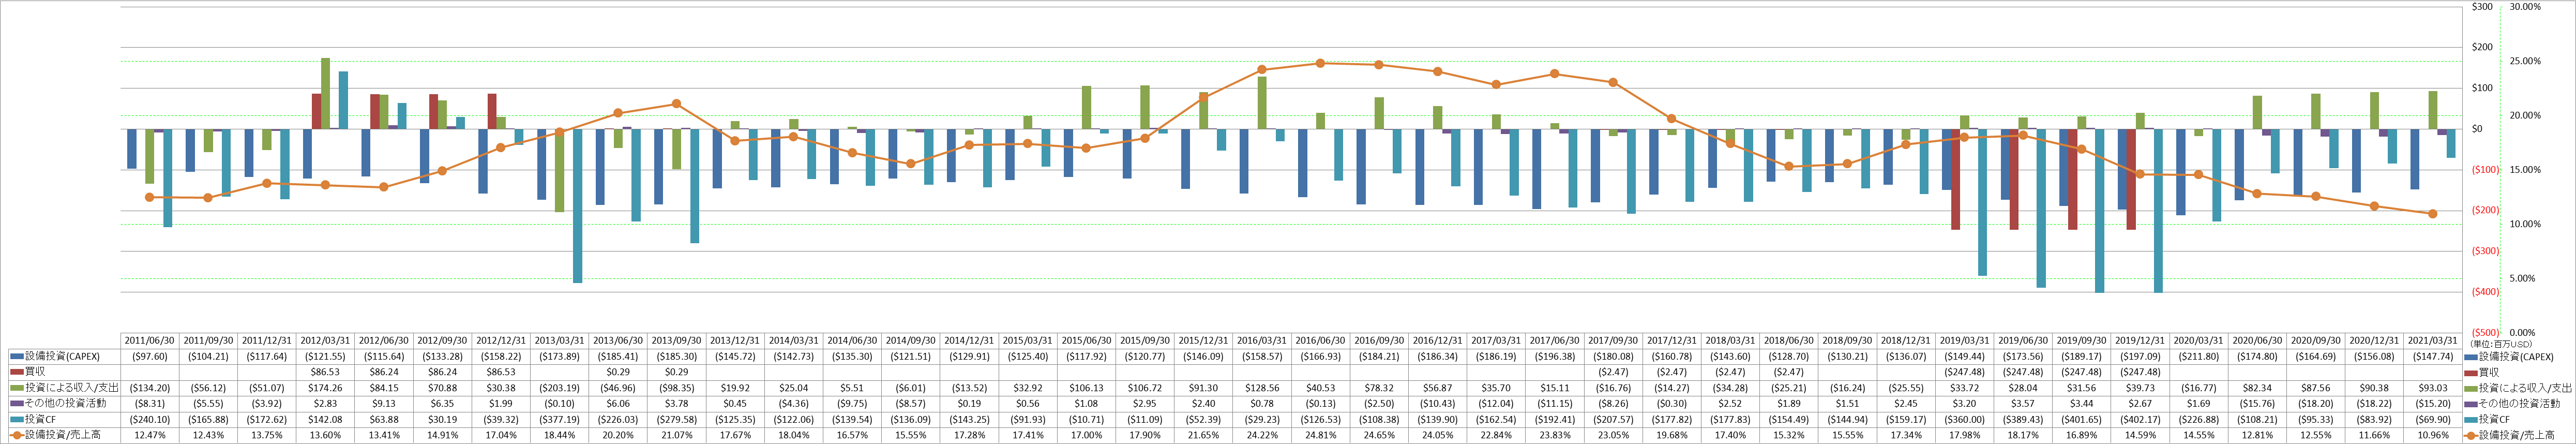Click the 25.00% axis label
The image size is (2576, 444).
coord(2525,61)
